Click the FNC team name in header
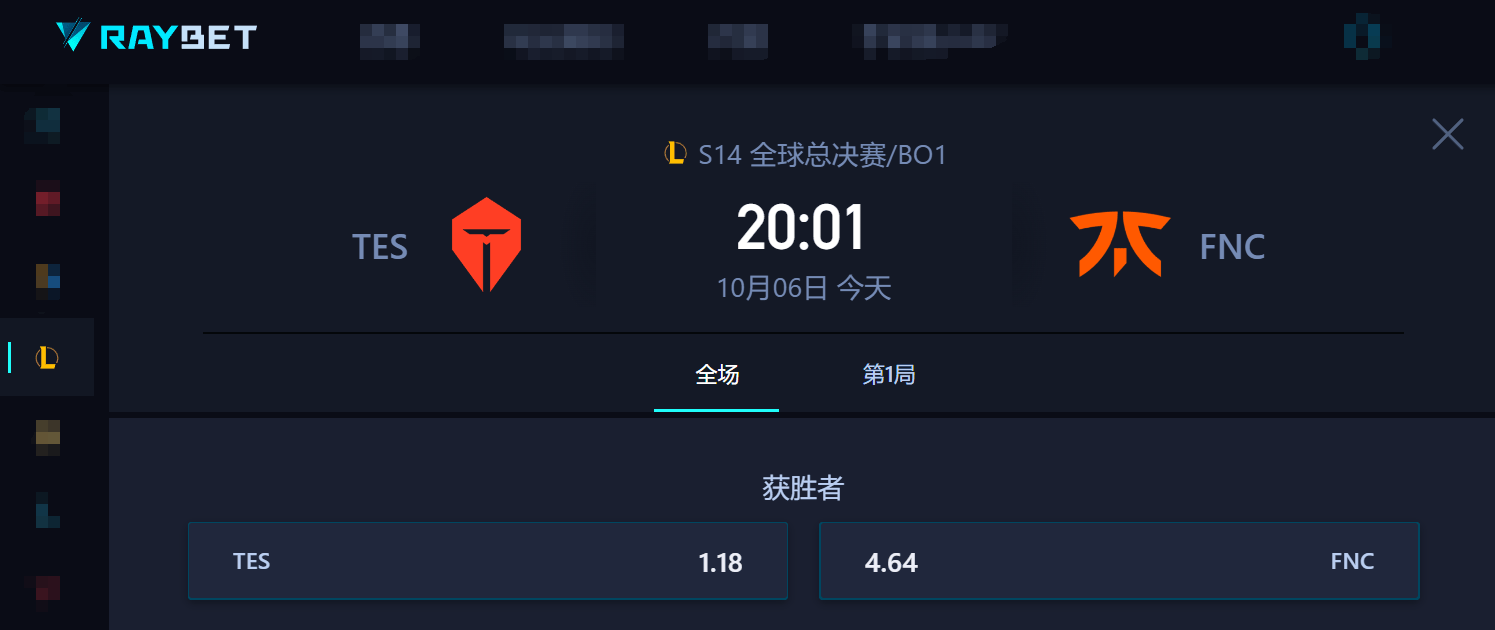Image resolution: width=1495 pixels, height=630 pixels. tap(1232, 246)
